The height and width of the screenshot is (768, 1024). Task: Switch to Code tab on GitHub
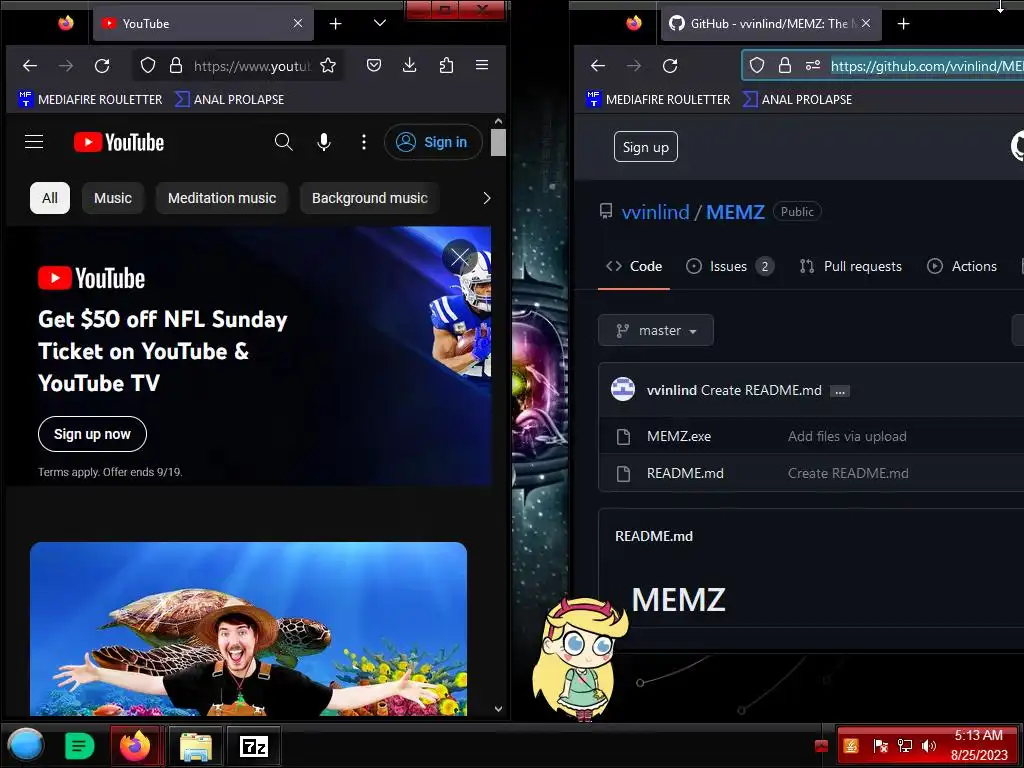click(633, 266)
